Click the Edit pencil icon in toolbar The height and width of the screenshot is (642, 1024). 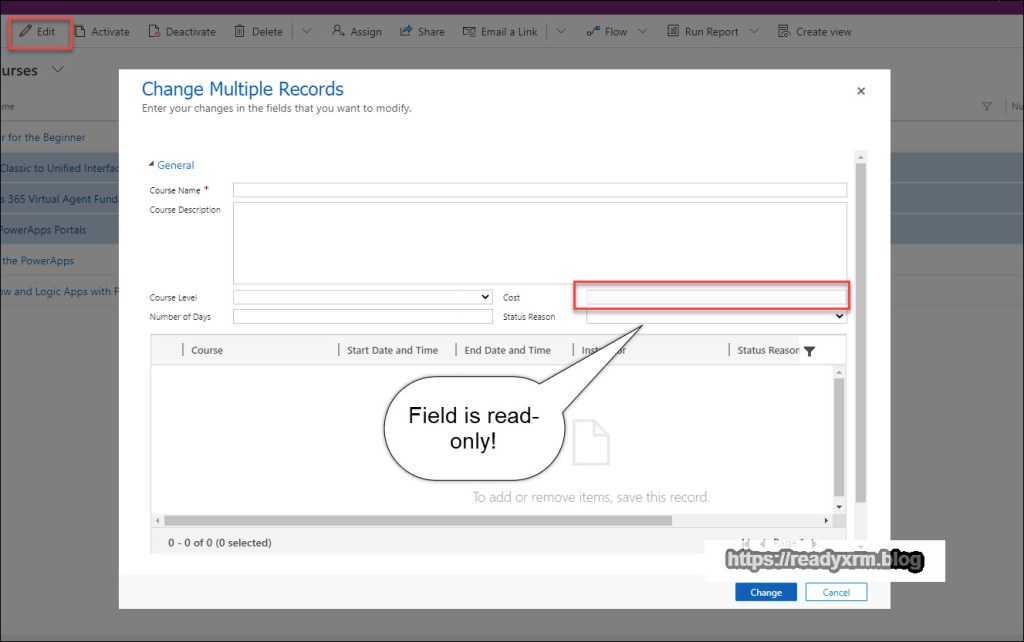coord(26,32)
